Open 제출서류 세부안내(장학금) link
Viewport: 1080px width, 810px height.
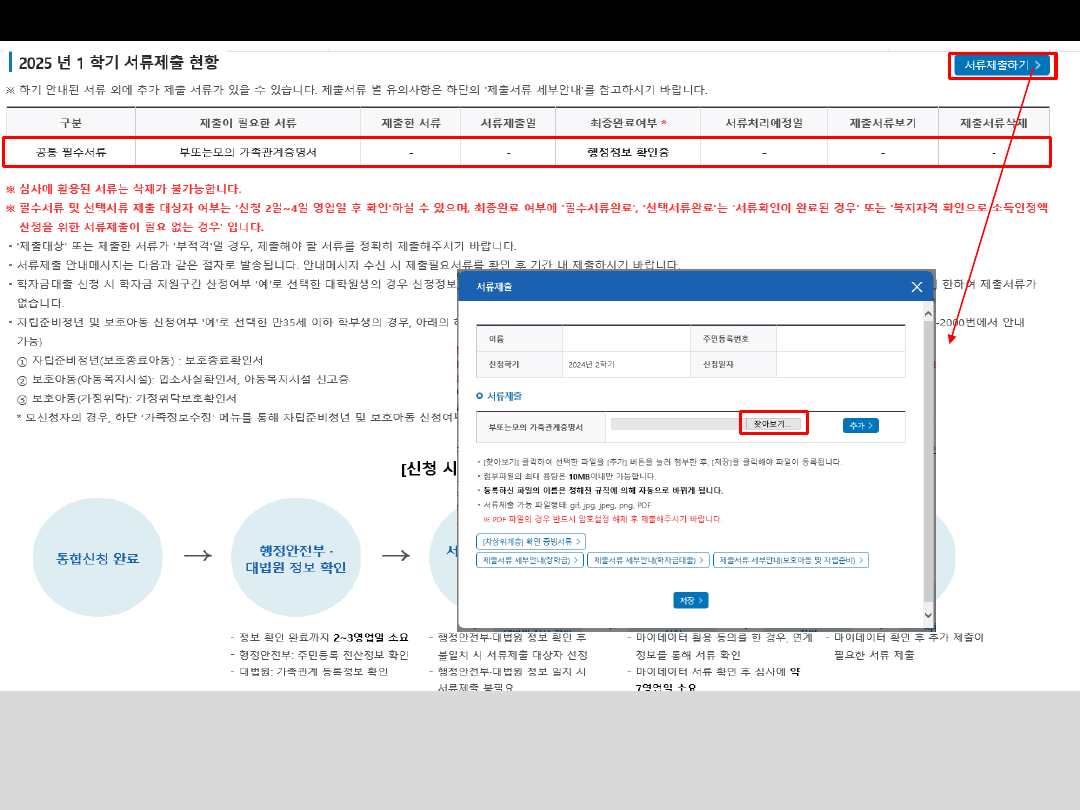click(530, 561)
